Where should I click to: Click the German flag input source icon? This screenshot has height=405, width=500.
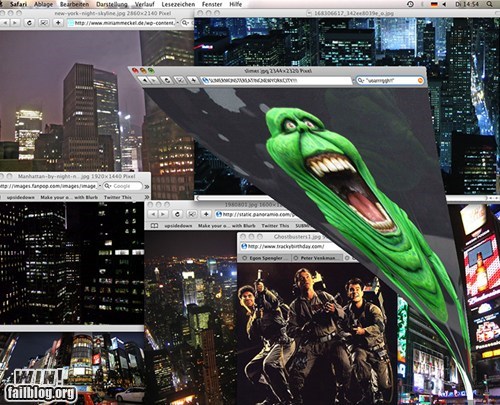click(434, 4)
